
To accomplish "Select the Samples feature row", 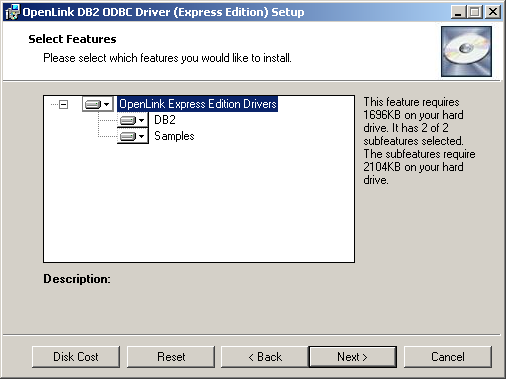I will pos(174,136).
